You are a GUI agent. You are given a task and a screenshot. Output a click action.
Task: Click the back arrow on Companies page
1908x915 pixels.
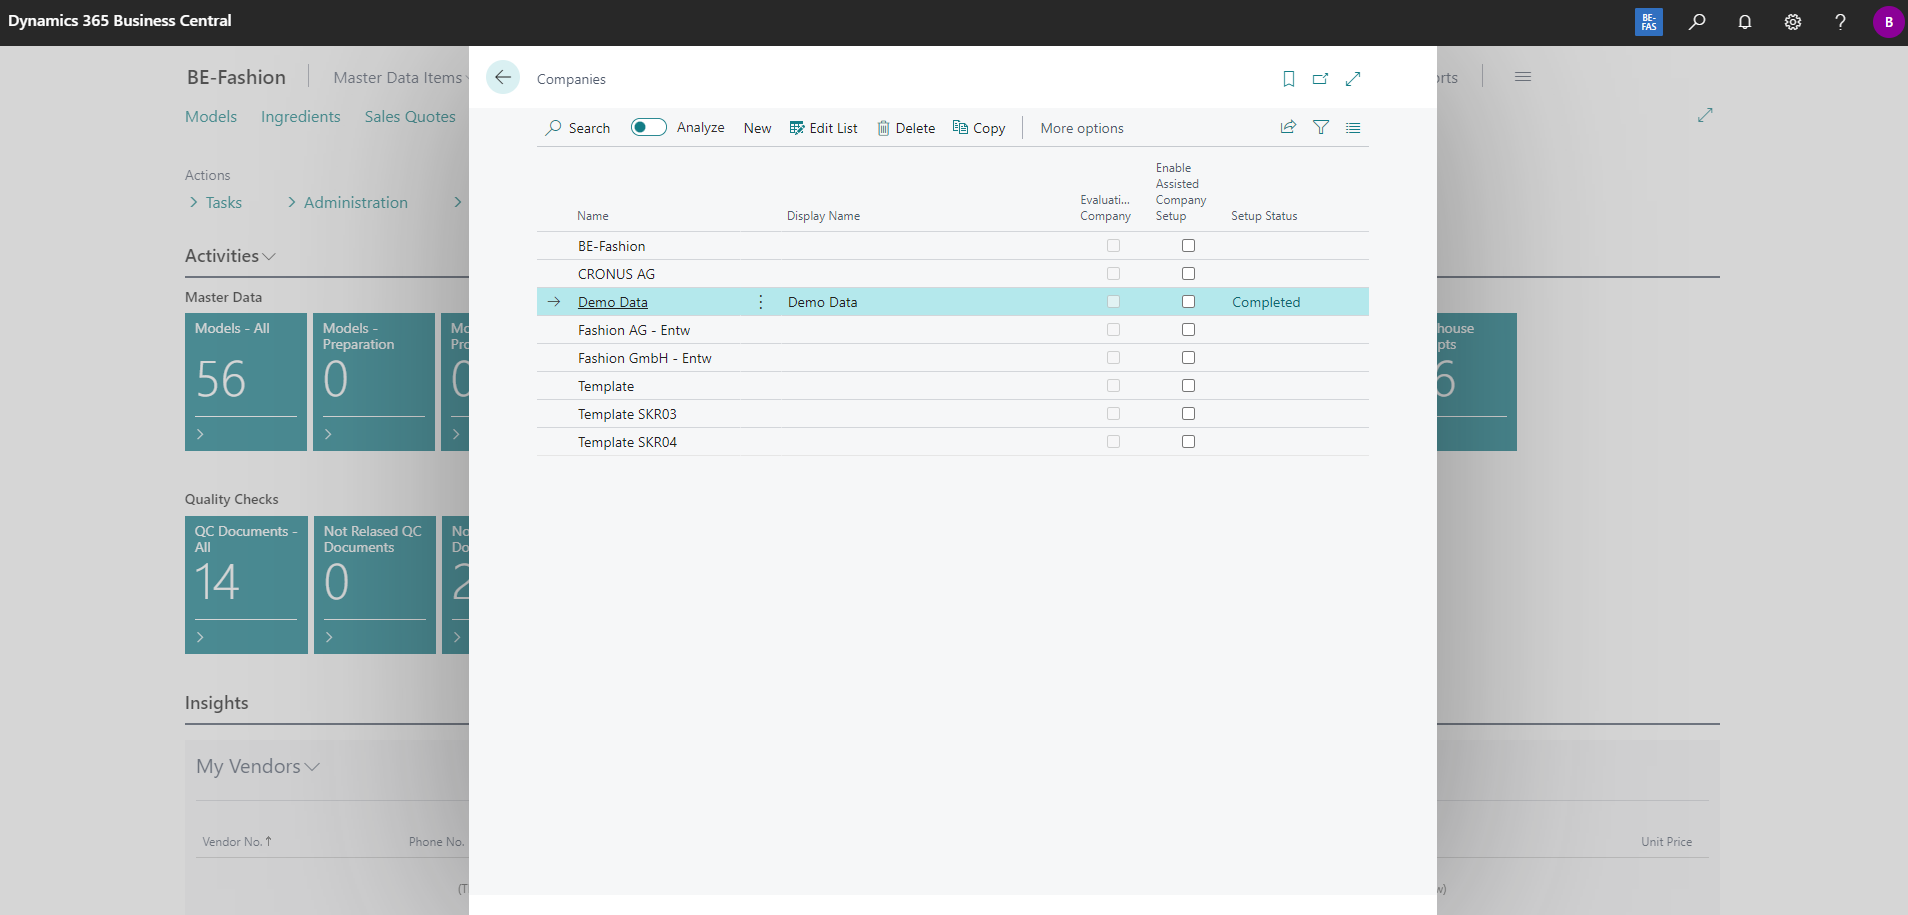coord(503,77)
